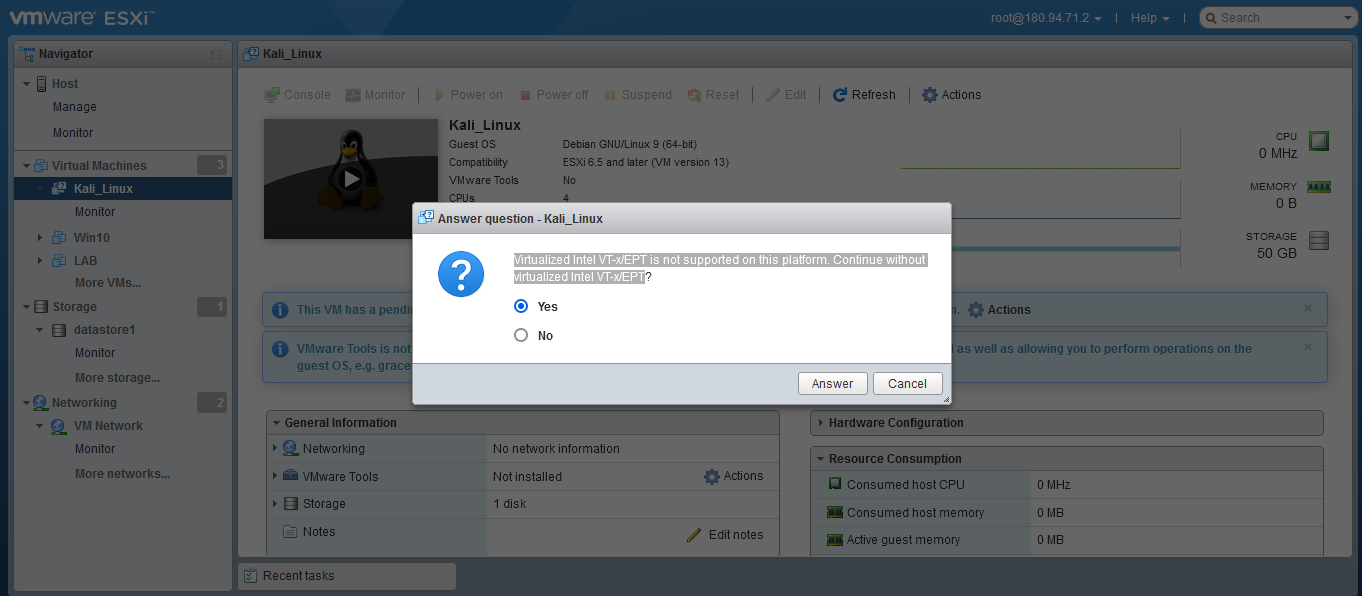Viewport: 1362px width, 596px height.
Task: Expand the Storage row in General Information
Action: pyautogui.click(x=275, y=504)
